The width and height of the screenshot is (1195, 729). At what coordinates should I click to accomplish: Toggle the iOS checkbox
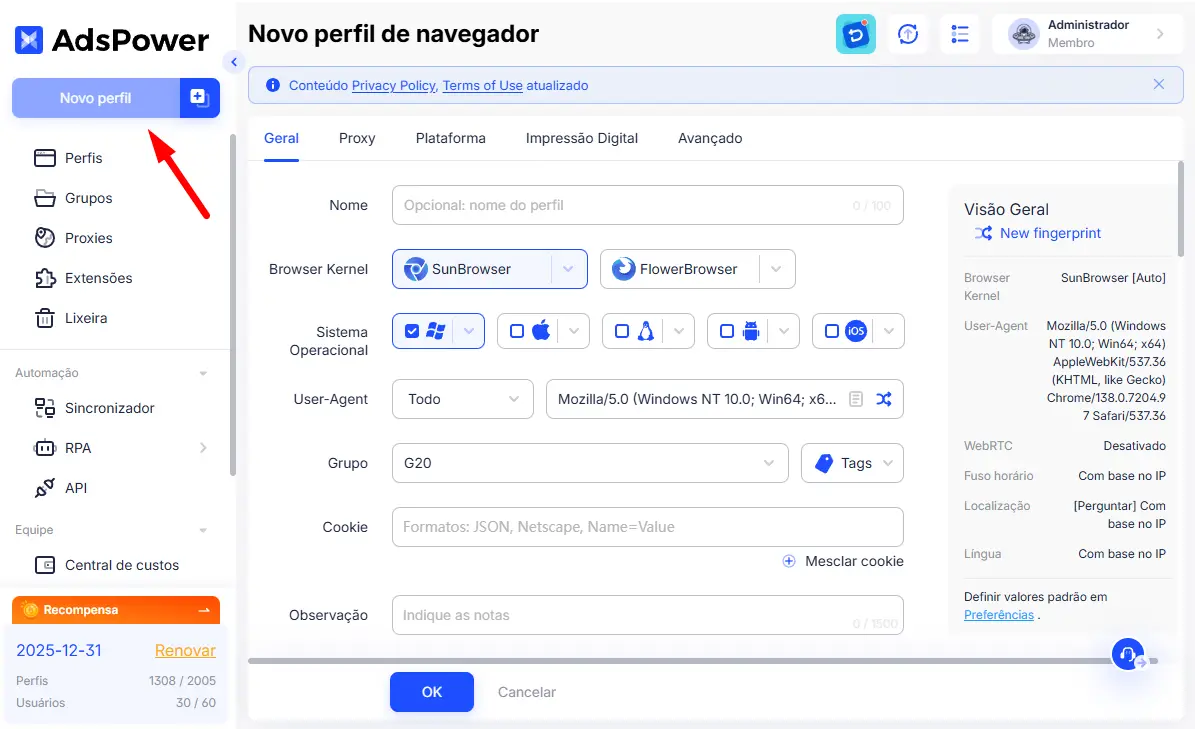click(x=832, y=331)
